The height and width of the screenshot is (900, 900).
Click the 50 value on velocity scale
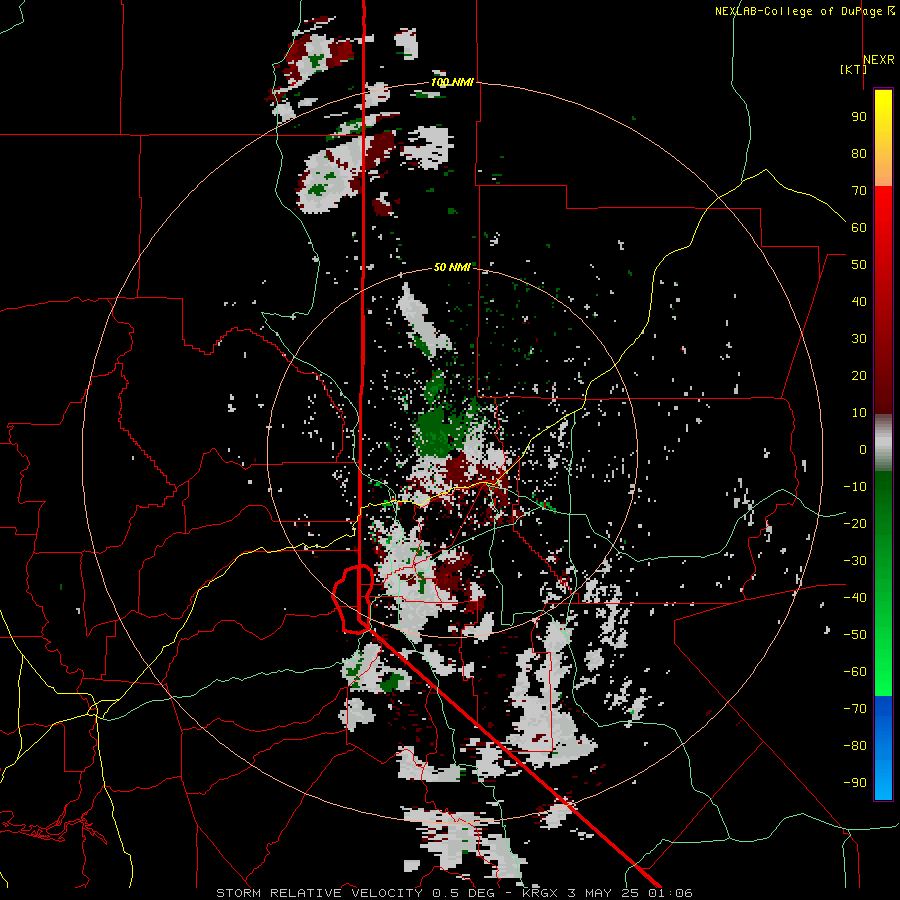(859, 265)
